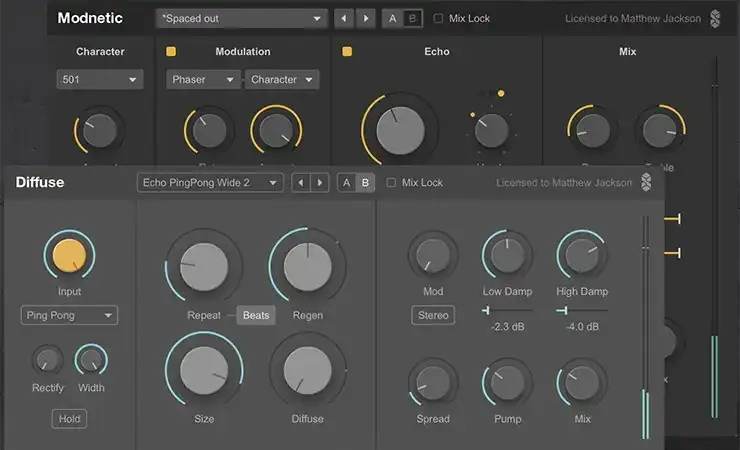Click the Pump knob
Image resolution: width=740 pixels, height=450 pixels.
(507, 383)
